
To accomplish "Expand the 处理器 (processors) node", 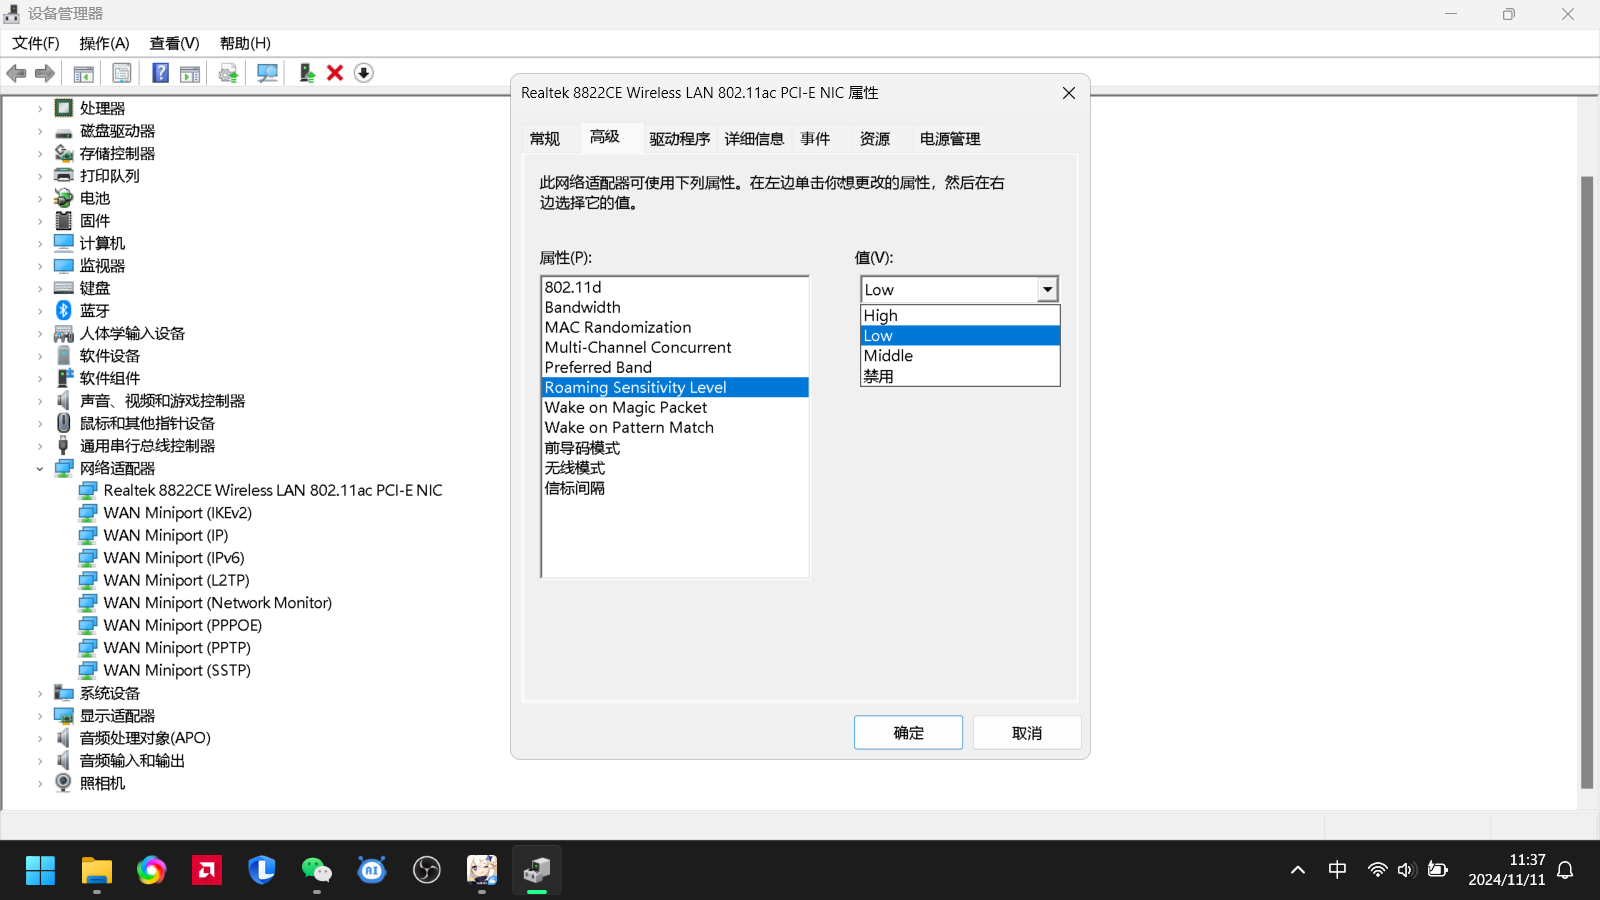I will point(40,108).
